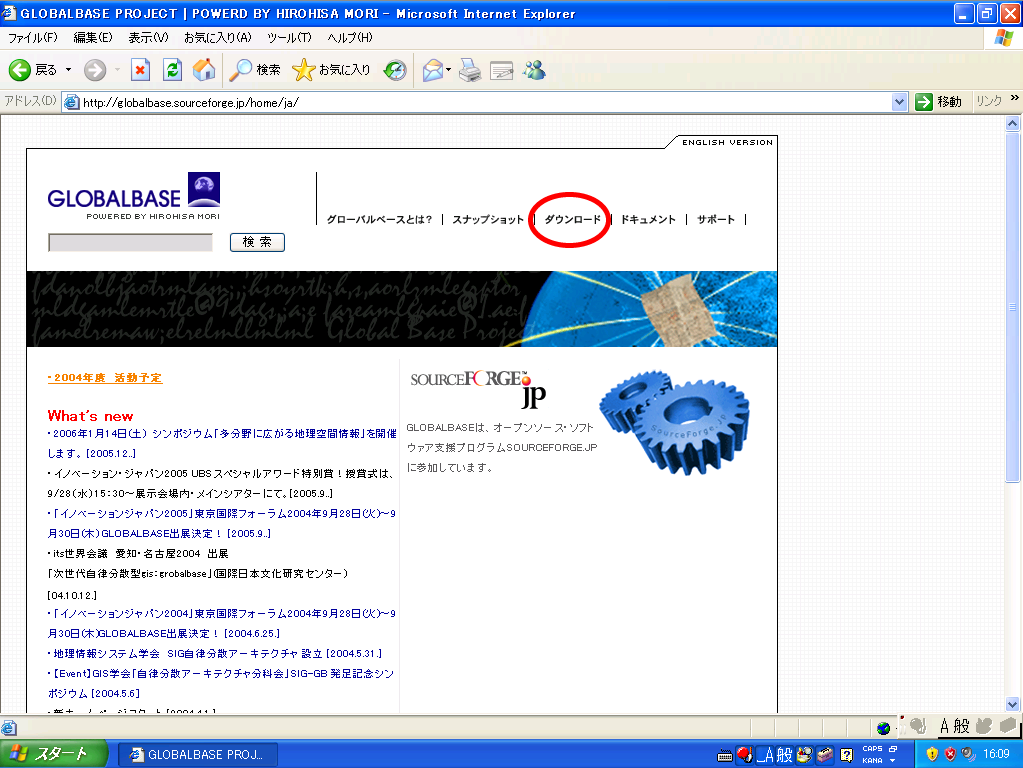Open dropdown next to Back button

coord(69,70)
